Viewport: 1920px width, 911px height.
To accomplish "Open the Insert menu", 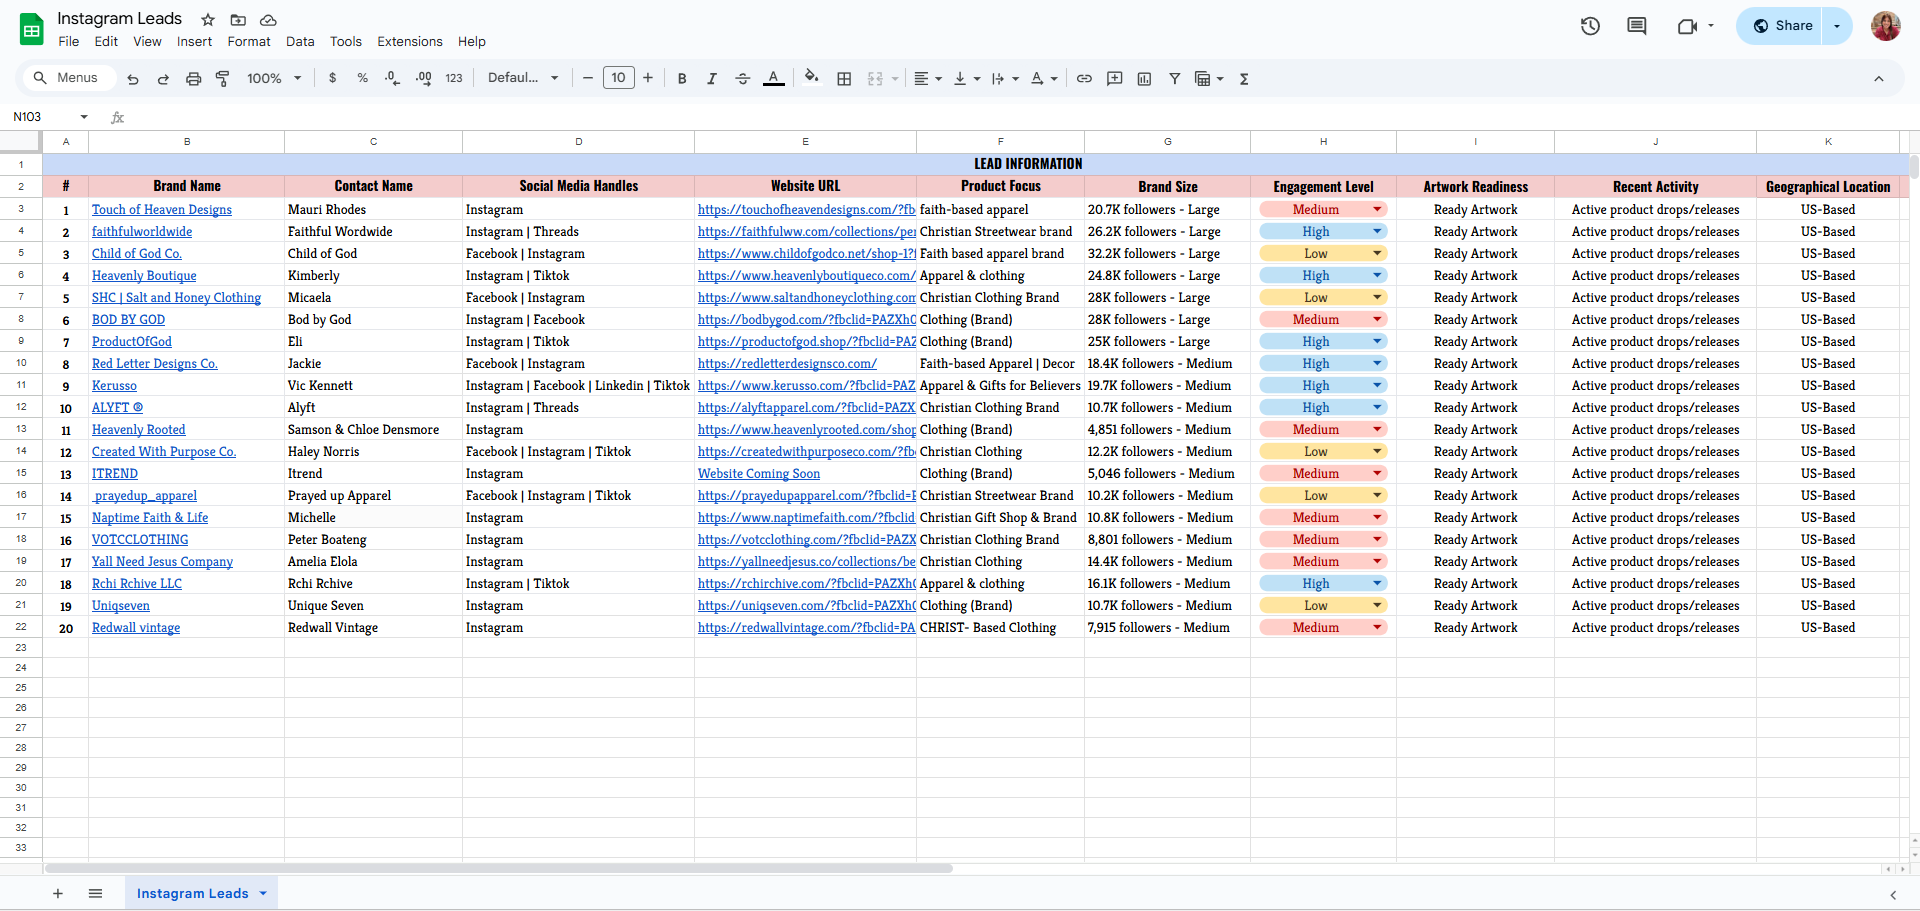I will (x=194, y=42).
